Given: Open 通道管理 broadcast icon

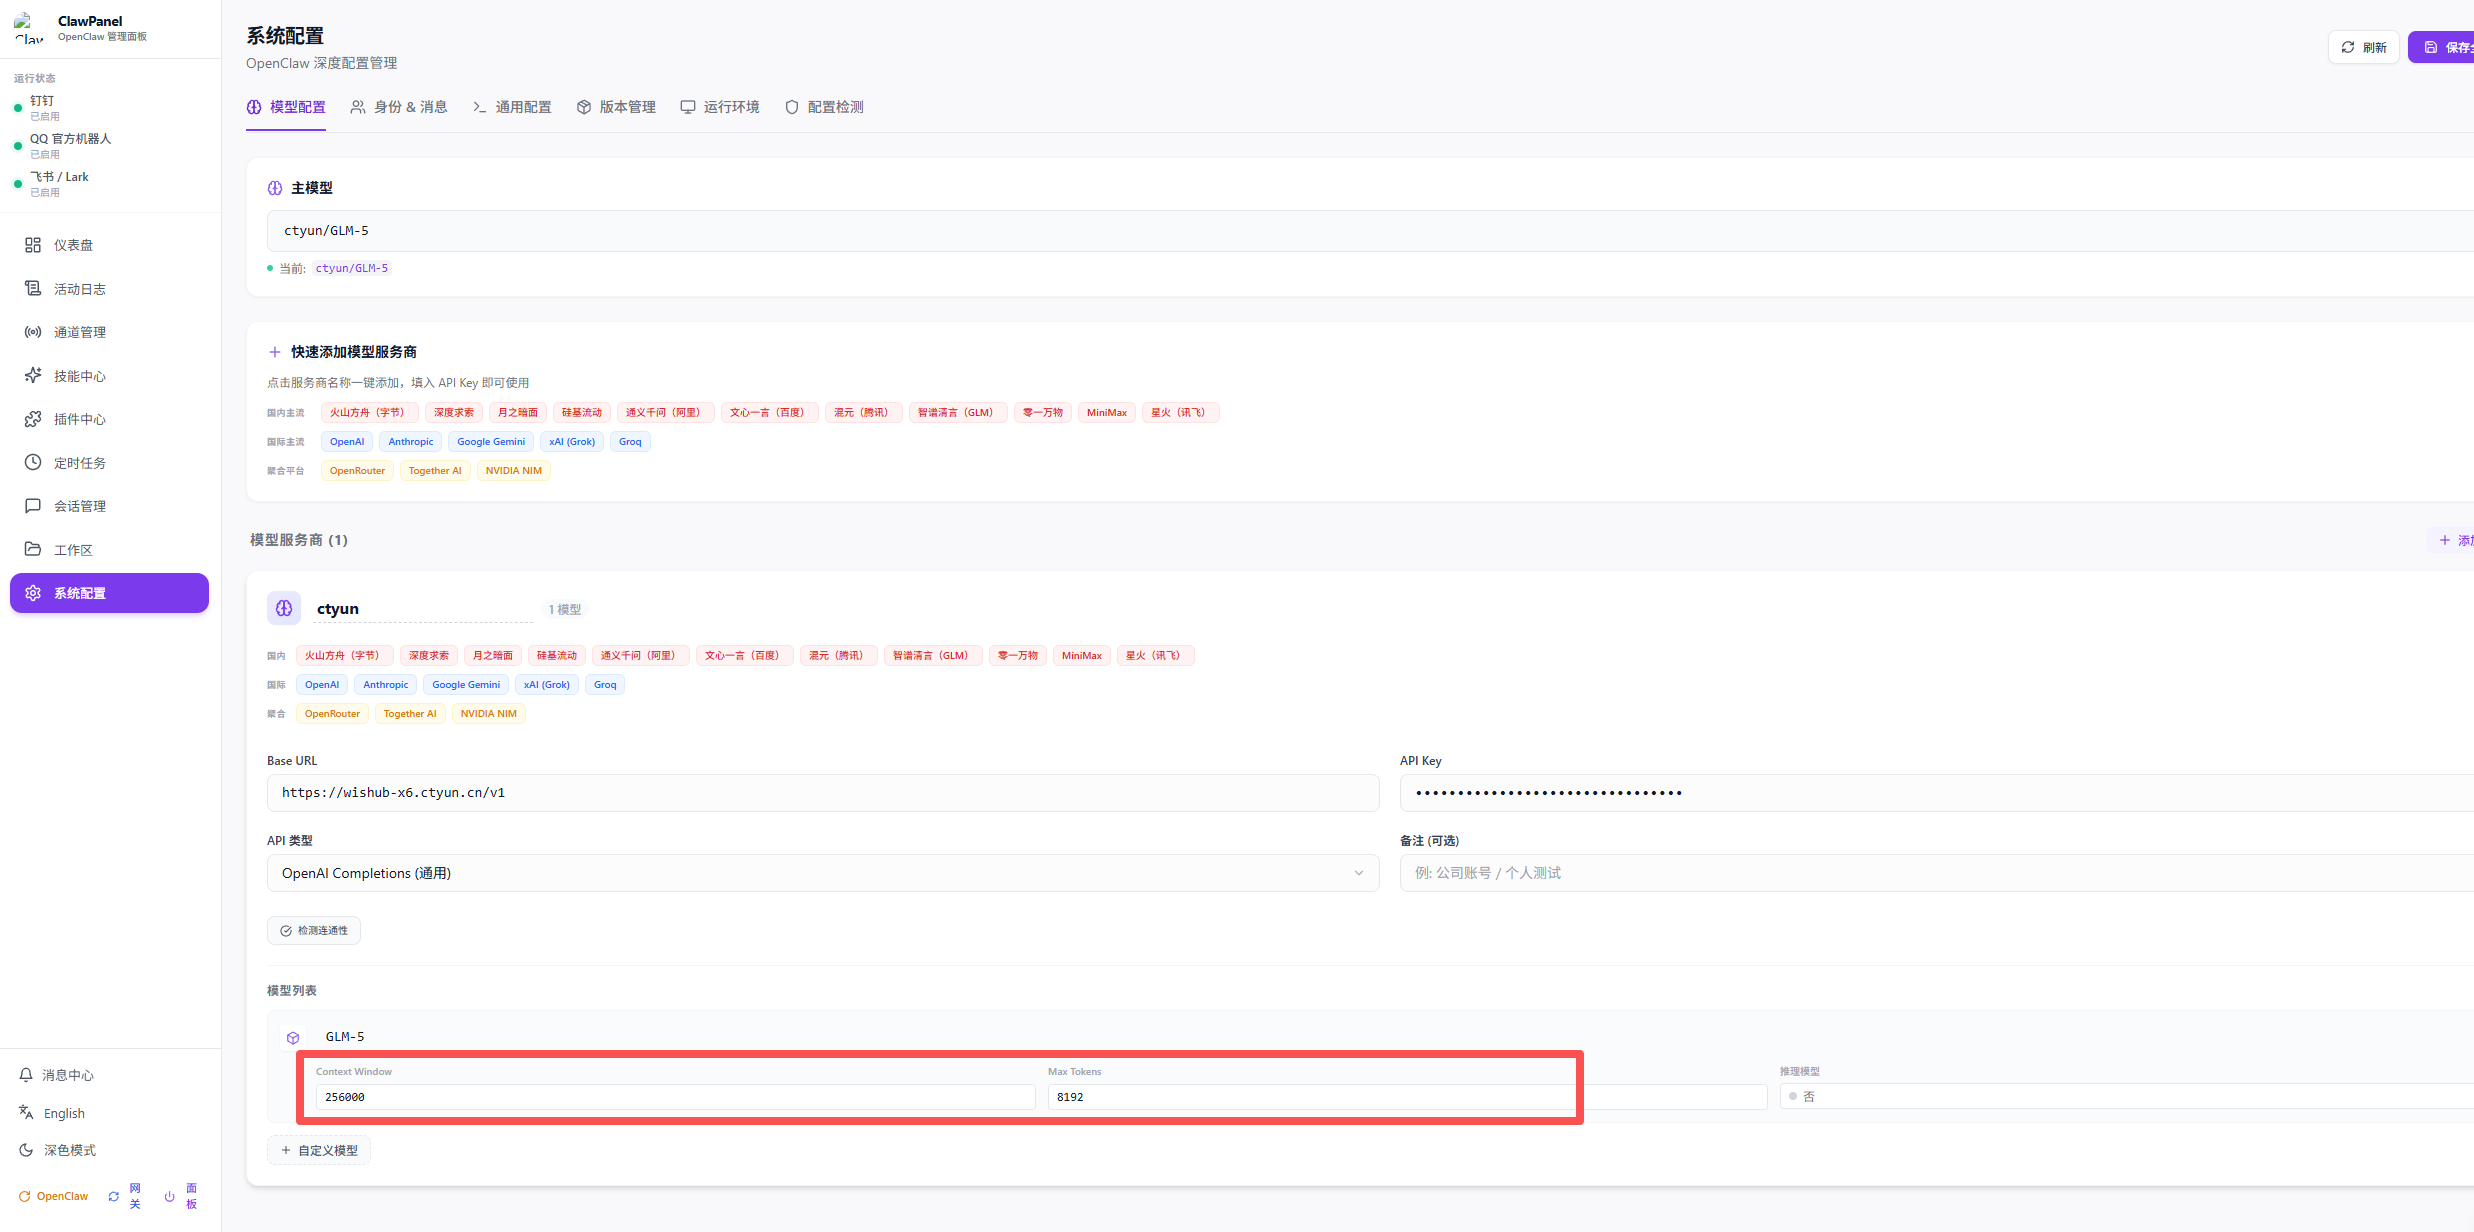Looking at the screenshot, I should [x=33, y=332].
